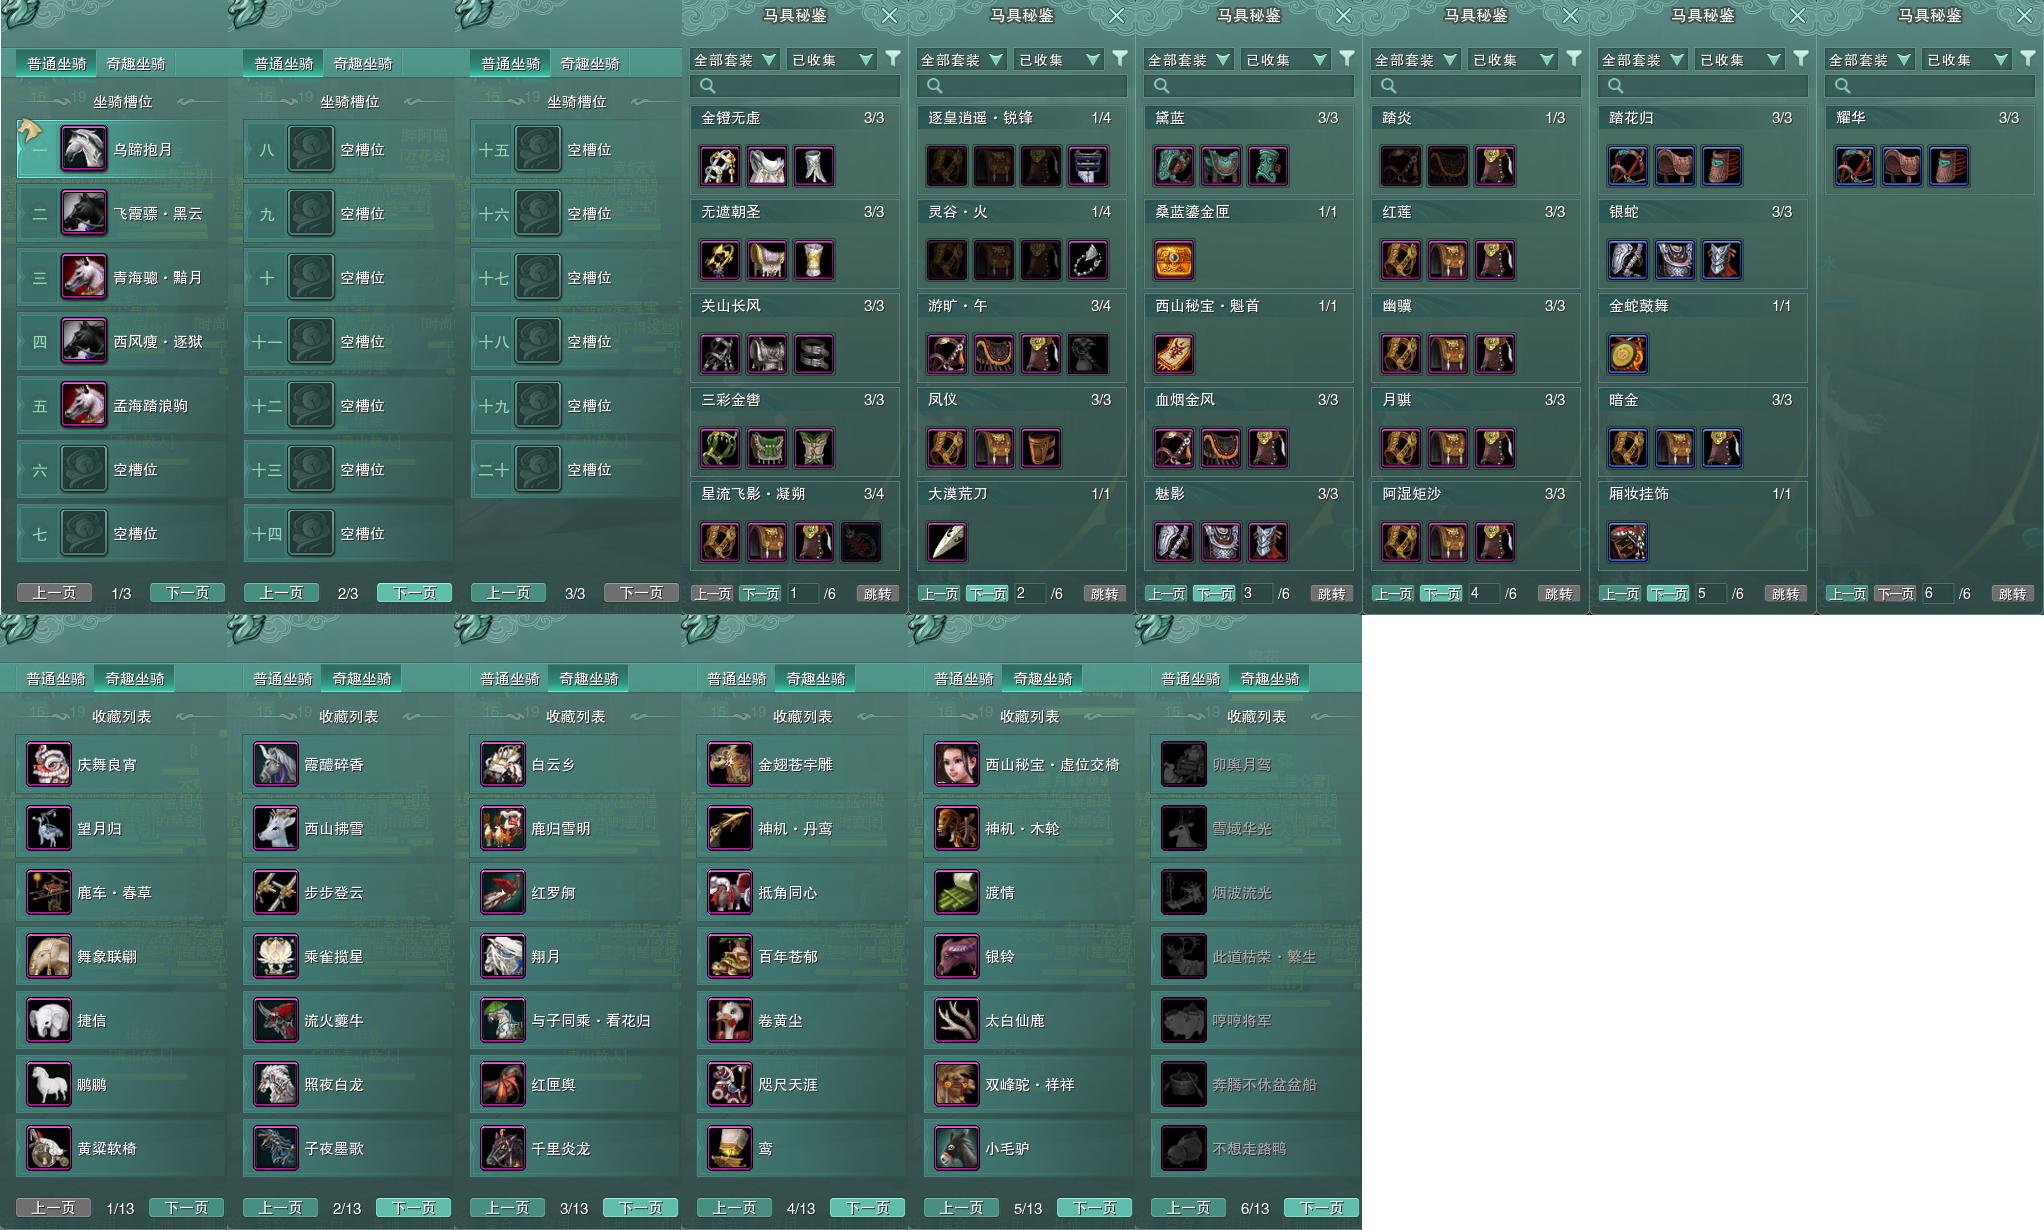Click 跳转 in 马具秘鉴 page 6 panel
This screenshot has width=2044, height=1230.
point(2012,594)
